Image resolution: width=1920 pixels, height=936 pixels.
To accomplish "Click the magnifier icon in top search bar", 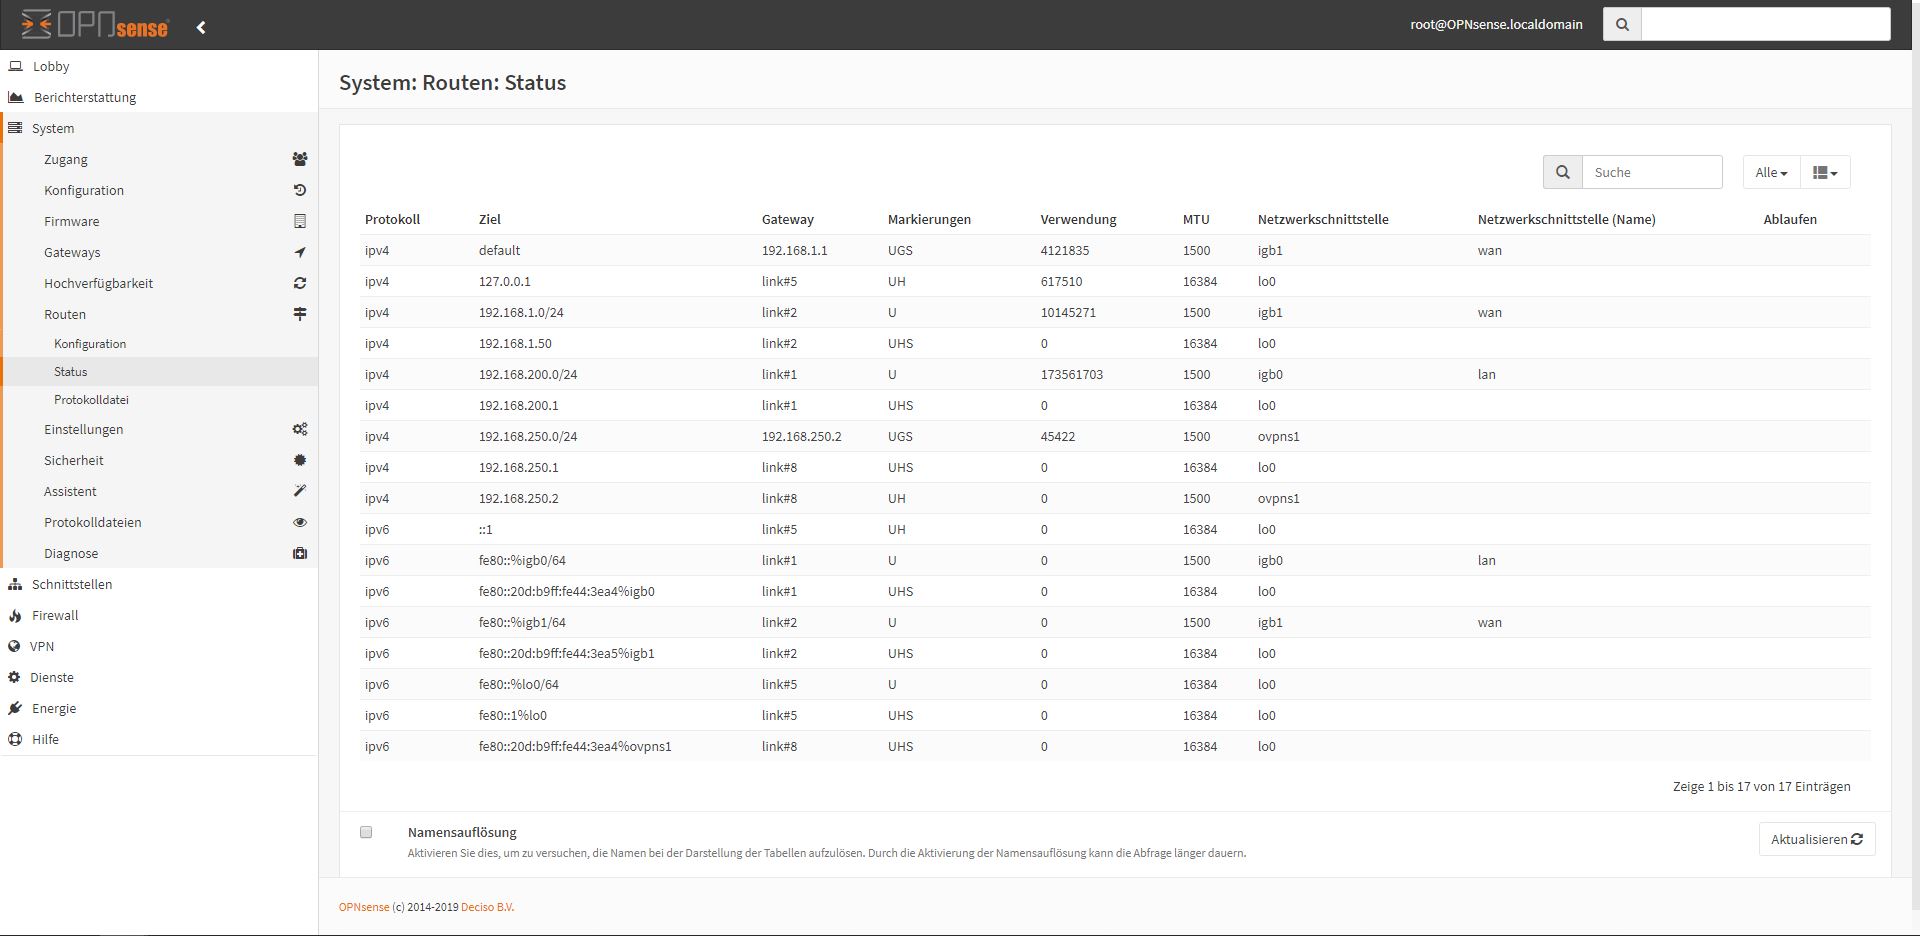I will [1622, 25].
